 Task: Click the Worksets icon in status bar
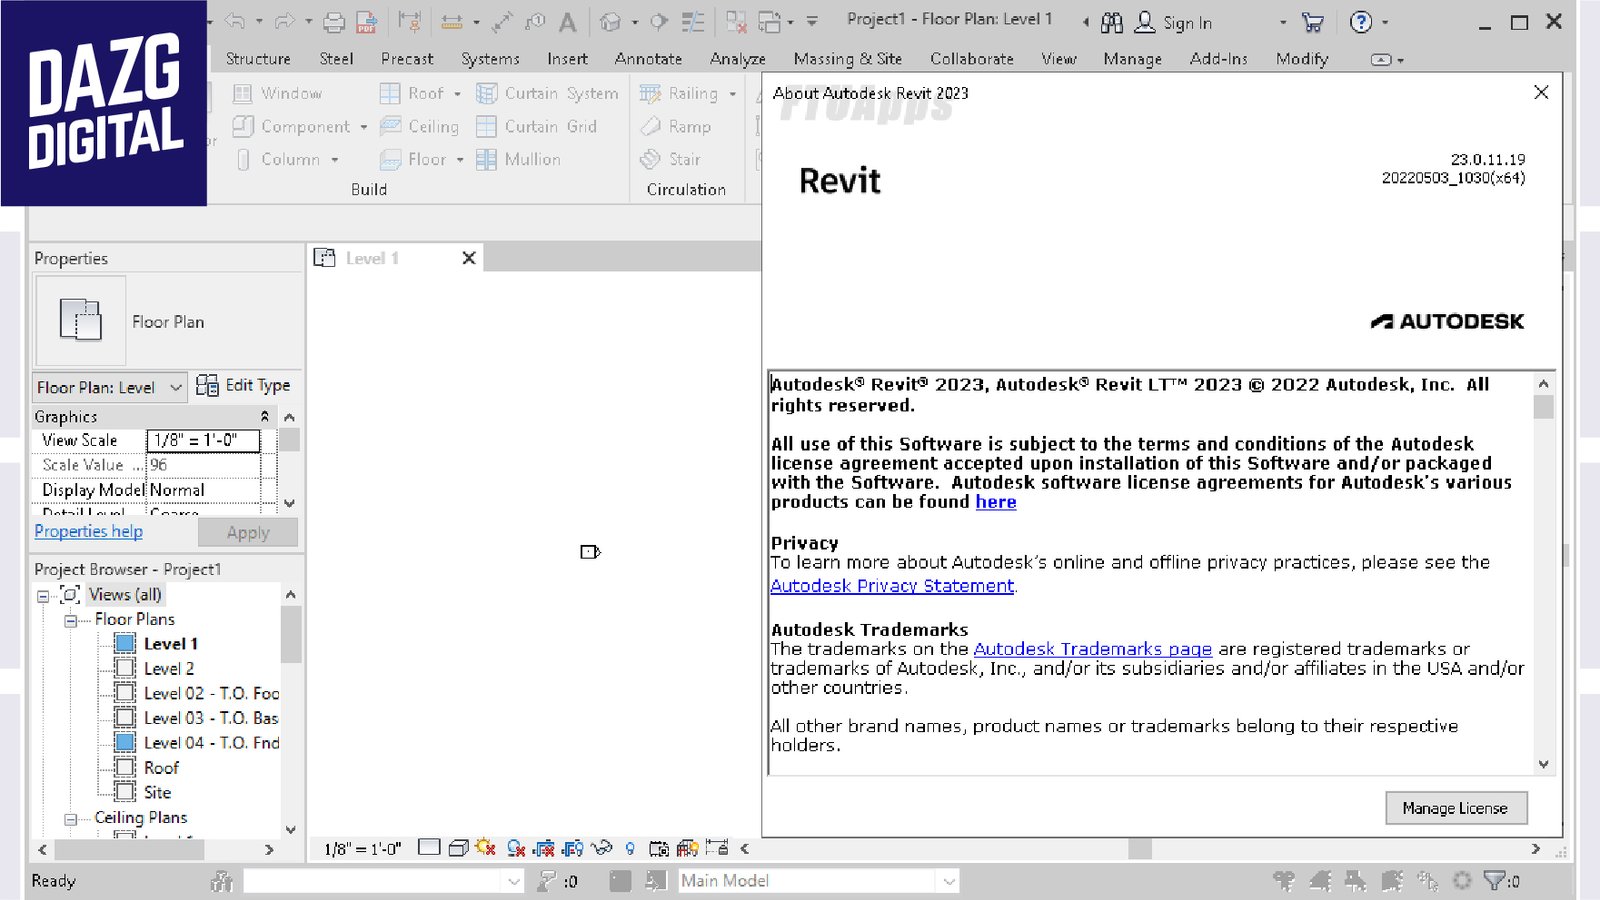(222, 881)
